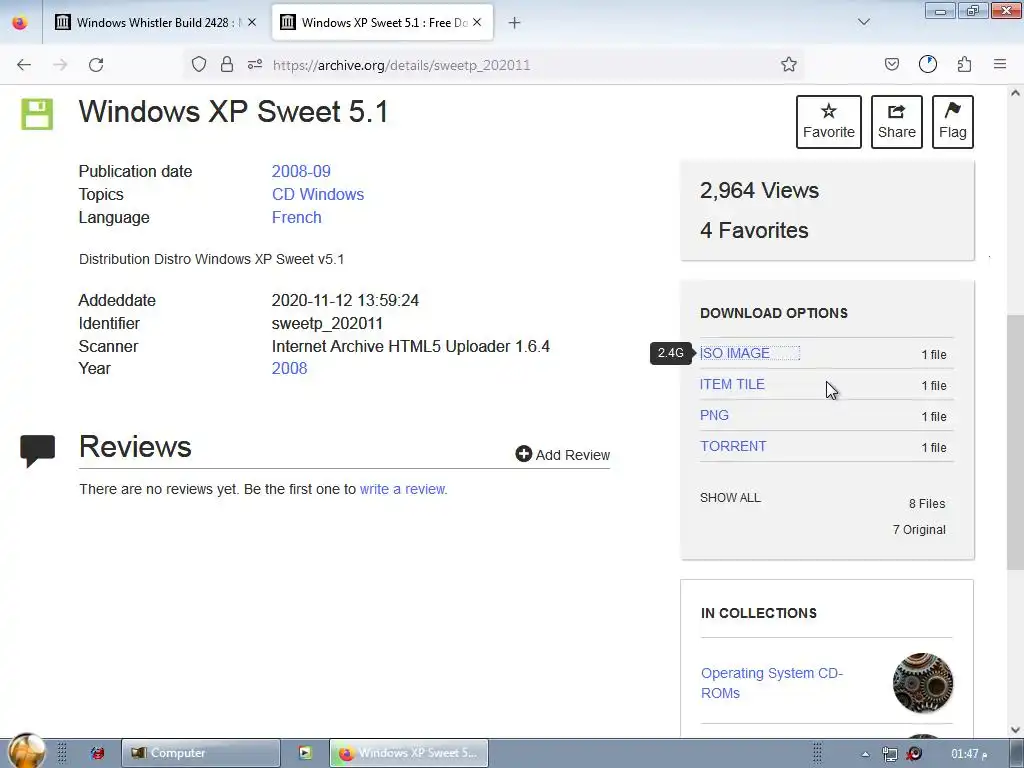This screenshot has height=768, width=1024.
Task: Click the page vertical scrollbar thumb
Action: 1015,441
